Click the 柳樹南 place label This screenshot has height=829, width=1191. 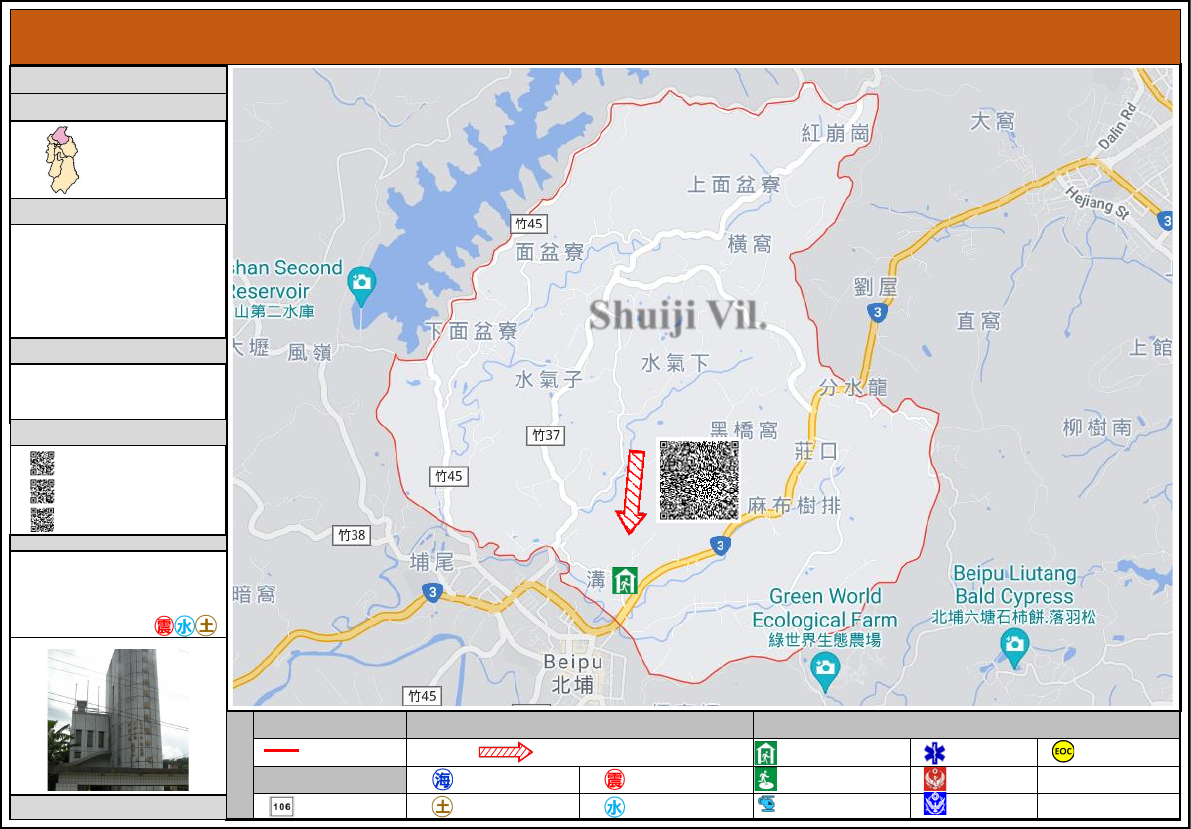pos(1097,428)
